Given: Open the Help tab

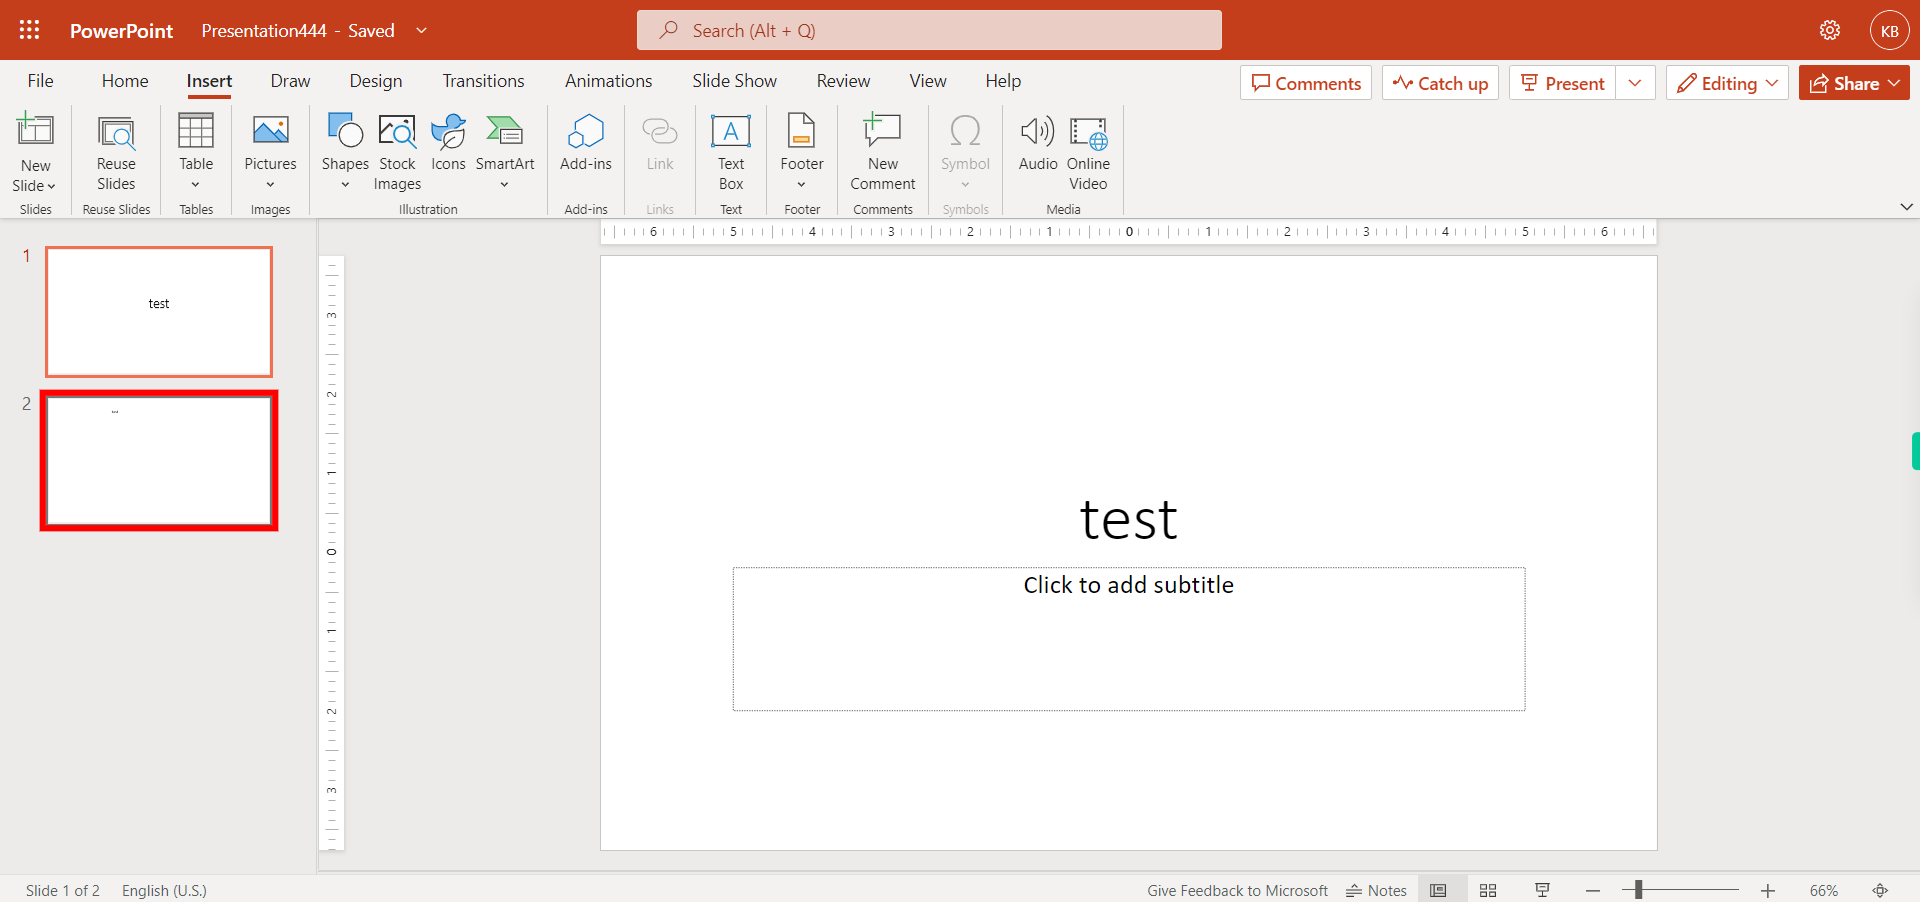Looking at the screenshot, I should click(1003, 81).
